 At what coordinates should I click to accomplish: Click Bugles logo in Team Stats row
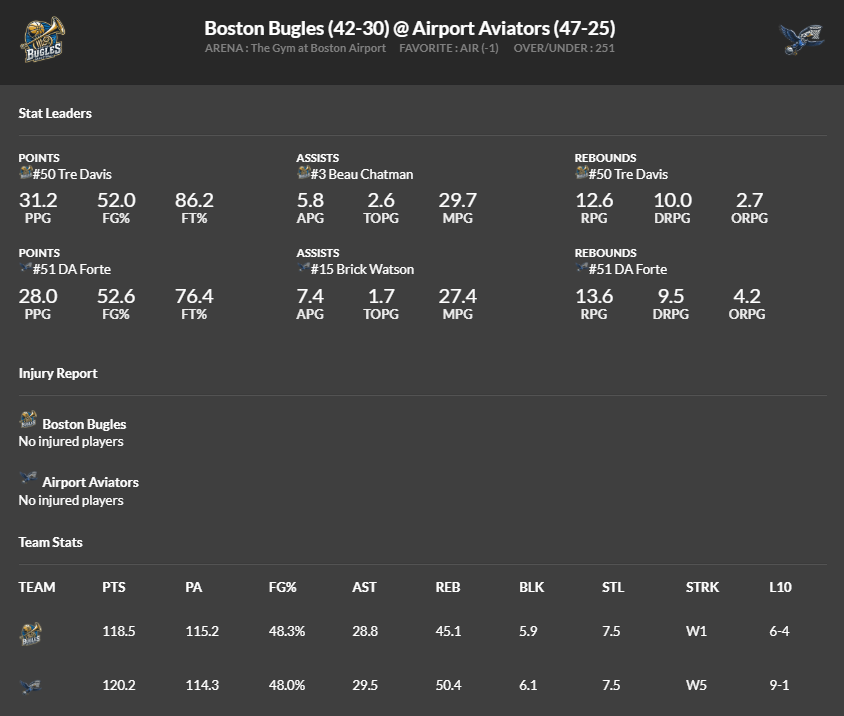click(x=30, y=632)
